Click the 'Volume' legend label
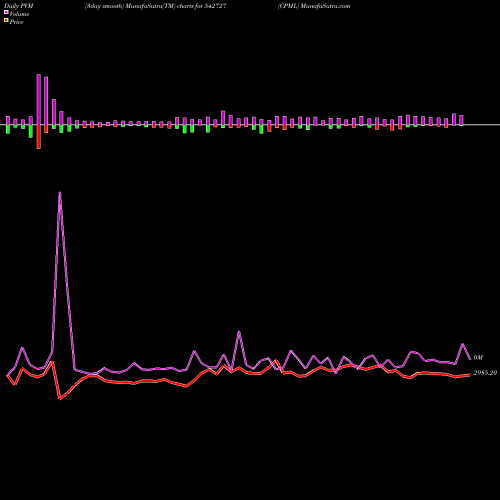The image size is (500, 500). point(19,14)
